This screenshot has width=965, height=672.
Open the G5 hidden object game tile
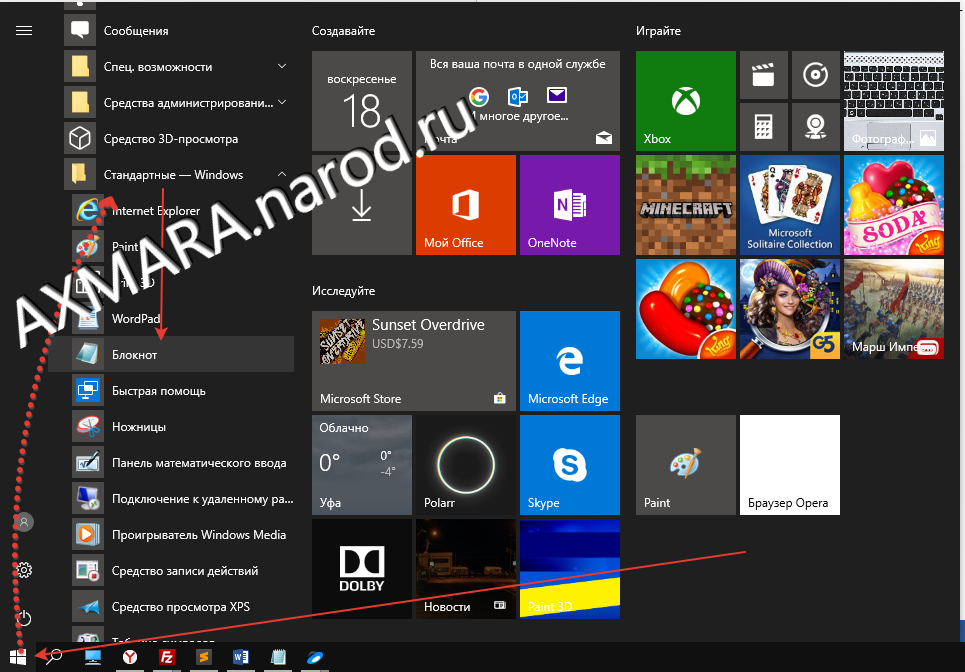click(x=790, y=309)
